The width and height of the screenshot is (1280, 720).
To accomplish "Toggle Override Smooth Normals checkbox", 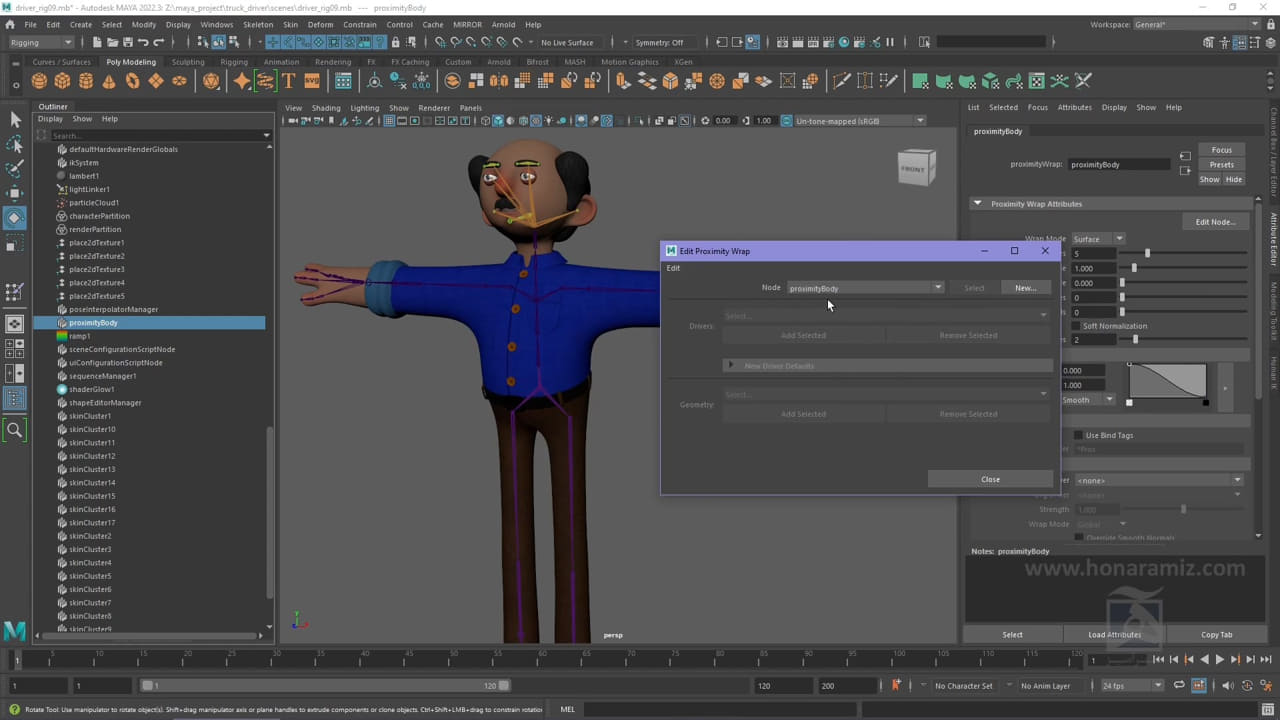I will pyautogui.click(x=1078, y=538).
